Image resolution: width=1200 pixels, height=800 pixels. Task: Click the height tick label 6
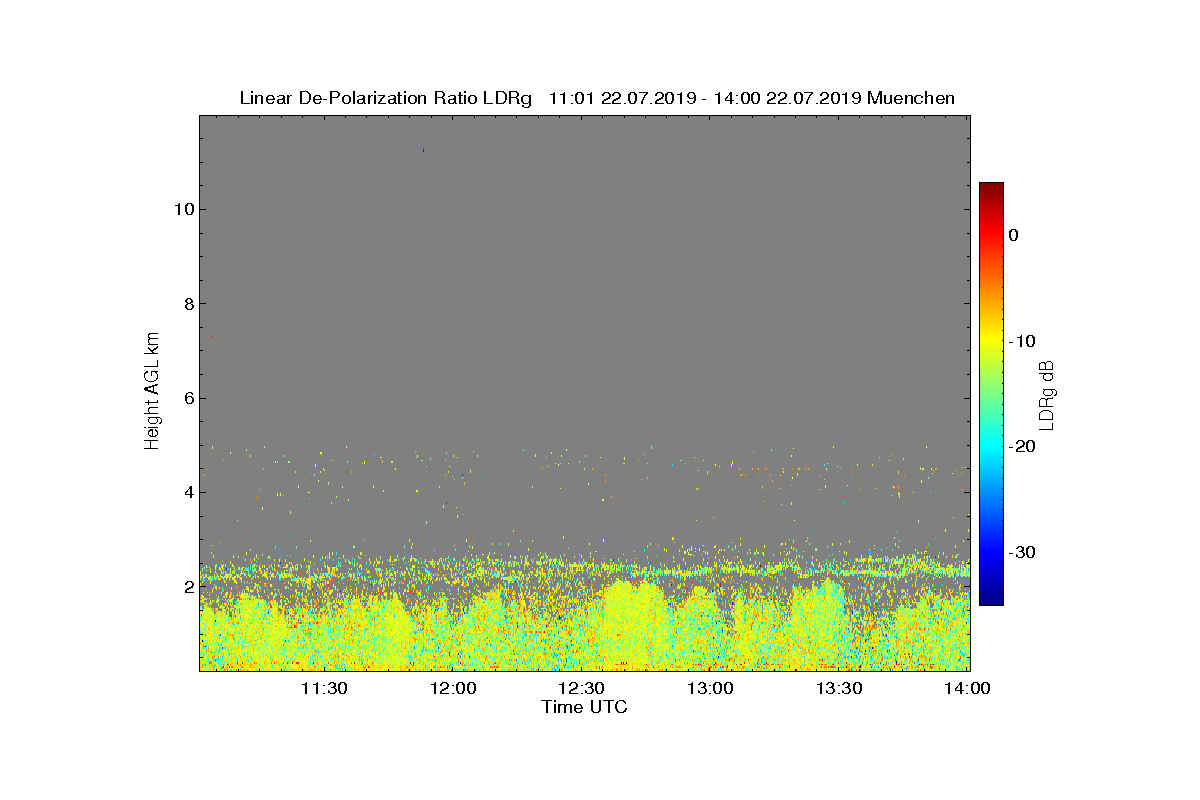188,398
